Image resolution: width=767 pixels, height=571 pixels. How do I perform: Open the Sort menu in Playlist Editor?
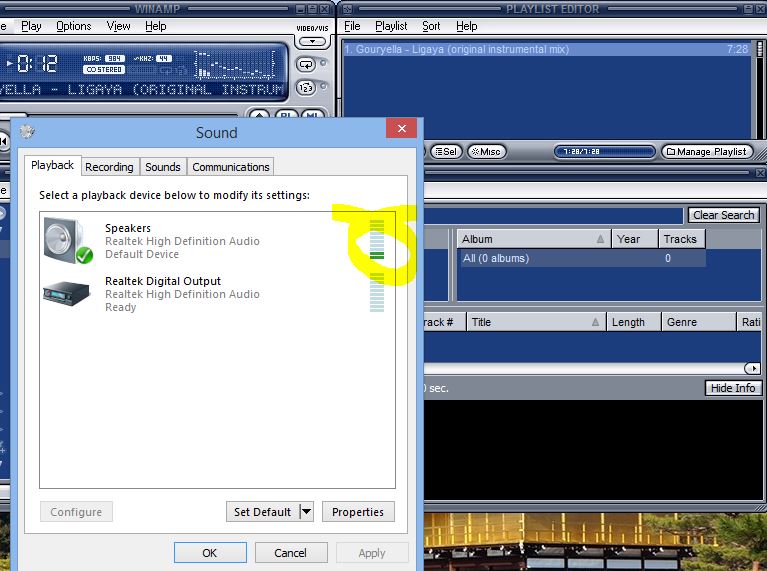tap(431, 26)
